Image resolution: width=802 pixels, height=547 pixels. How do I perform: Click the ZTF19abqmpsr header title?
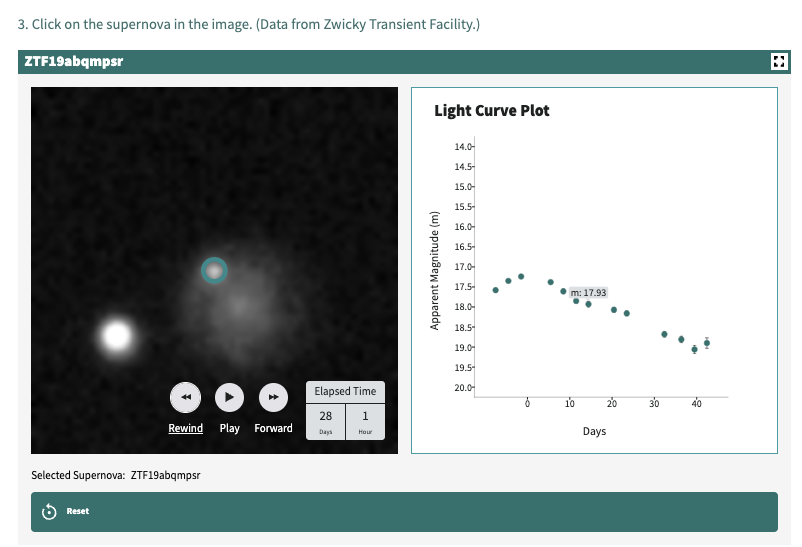tap(74, 61)
